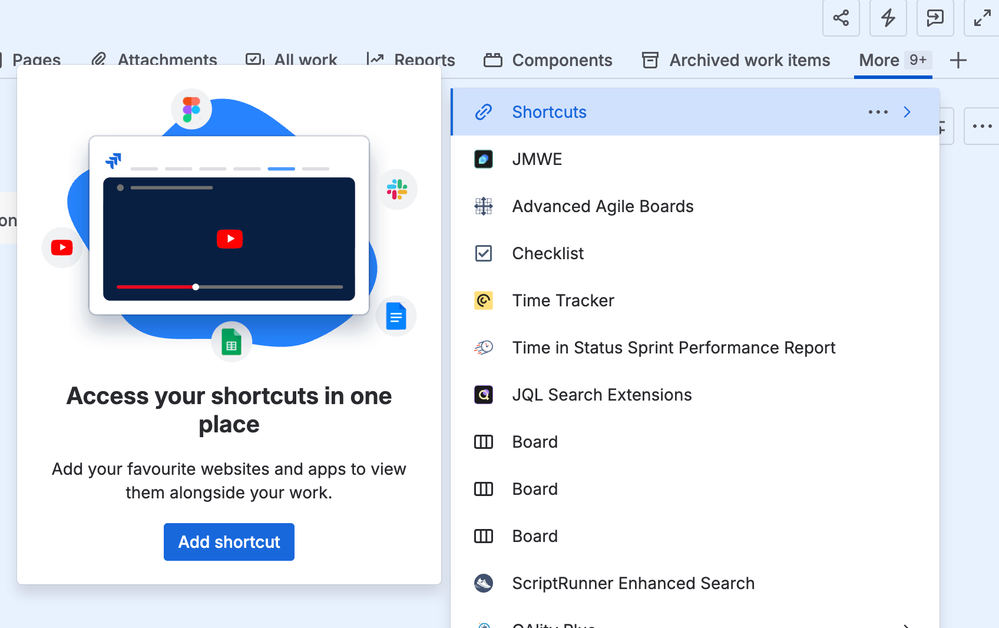The width and height of the screenshot is (999, 628).
Task: Add a new tab with plus icon
Action: (958, 61)
